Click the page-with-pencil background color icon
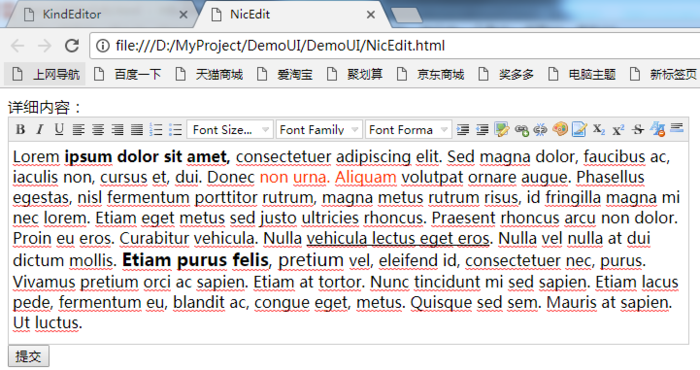This screenshot has height=370, width=700. pyautogui.click(x=579, y=129)
